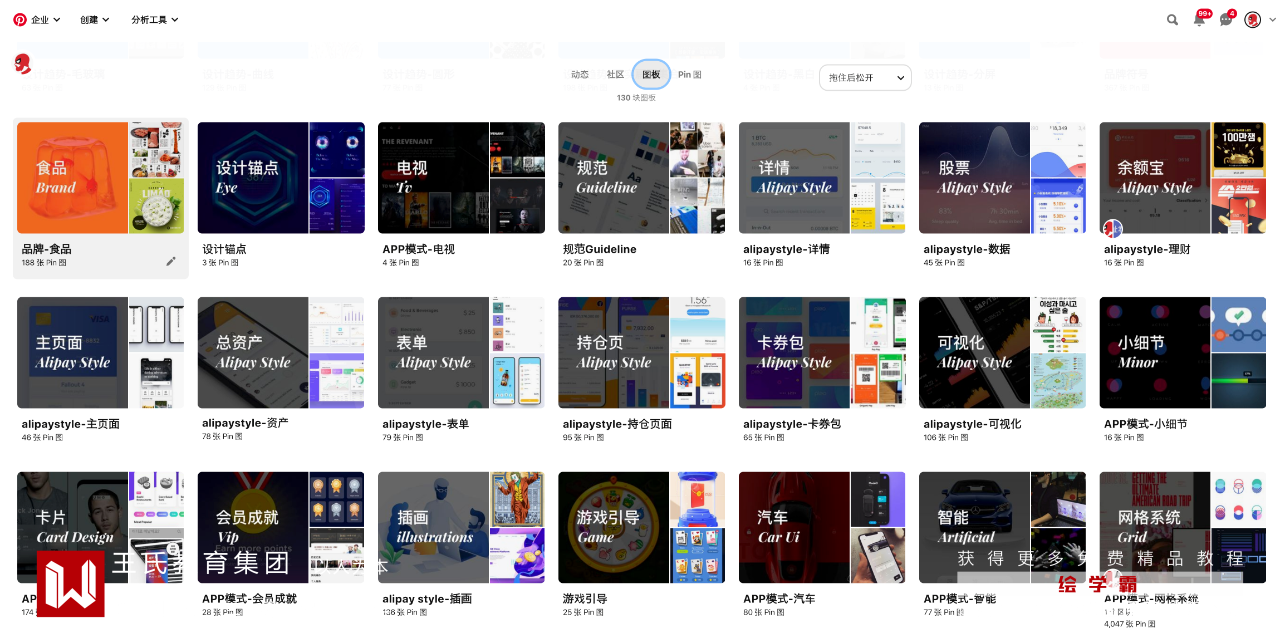Image resolution: width=1280 pixels, height=643 pixels.
Task: Select the 图板 tab
Action: (651, 75)
